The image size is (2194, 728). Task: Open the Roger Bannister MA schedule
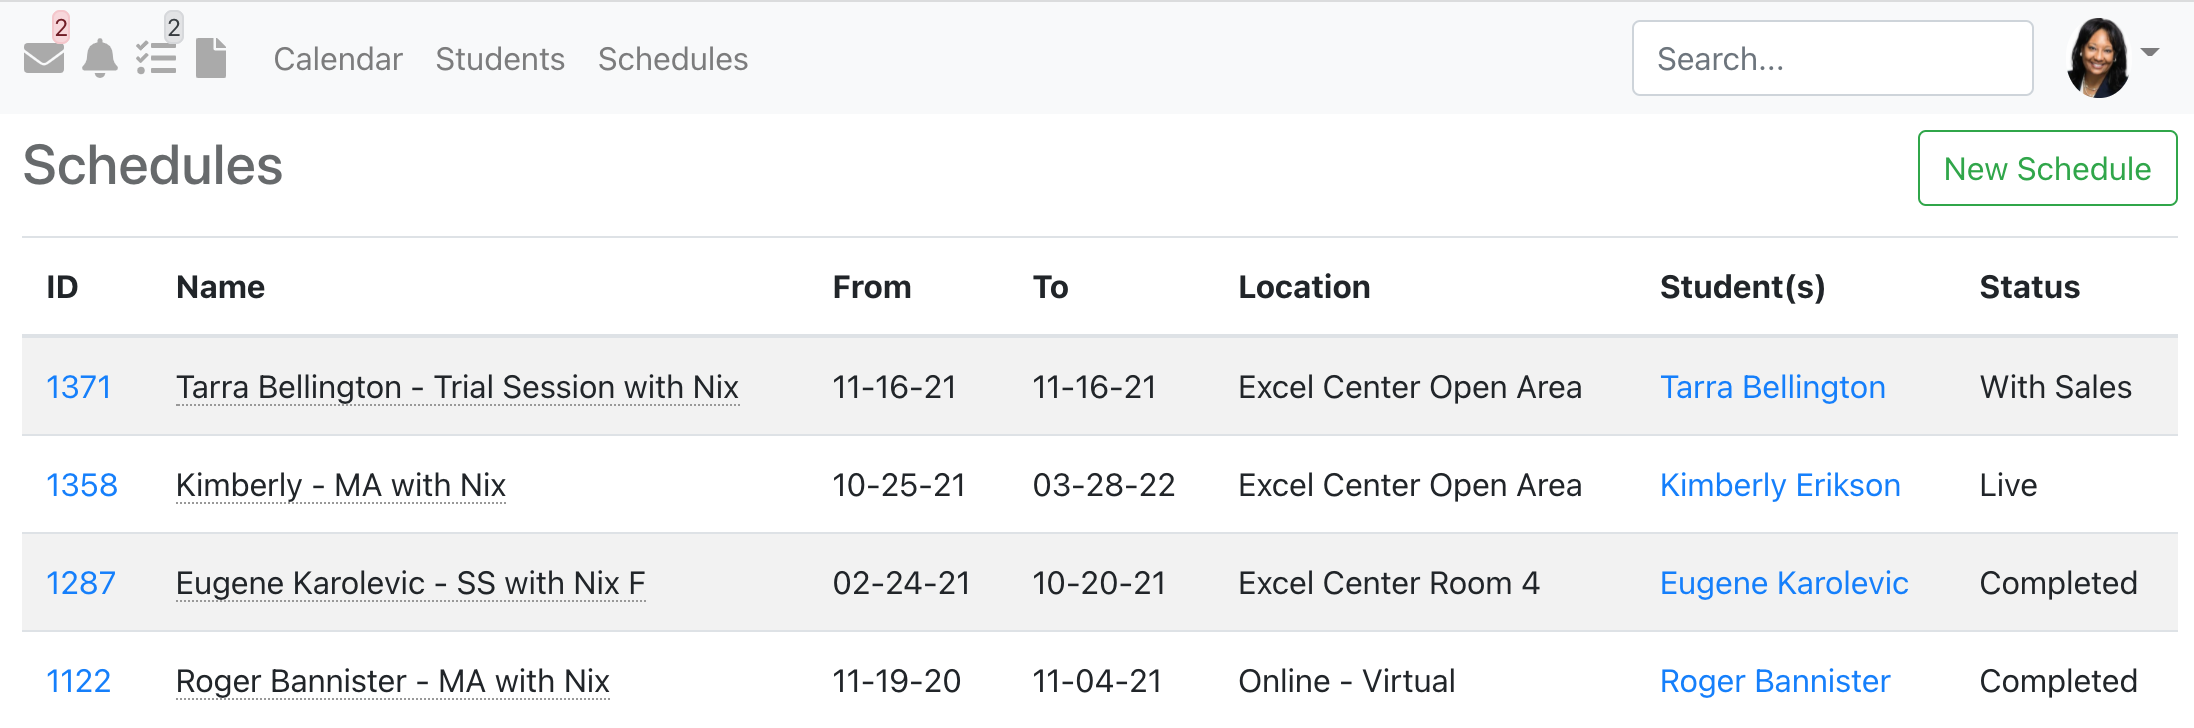pyautogui.click(x=392, y=681)
